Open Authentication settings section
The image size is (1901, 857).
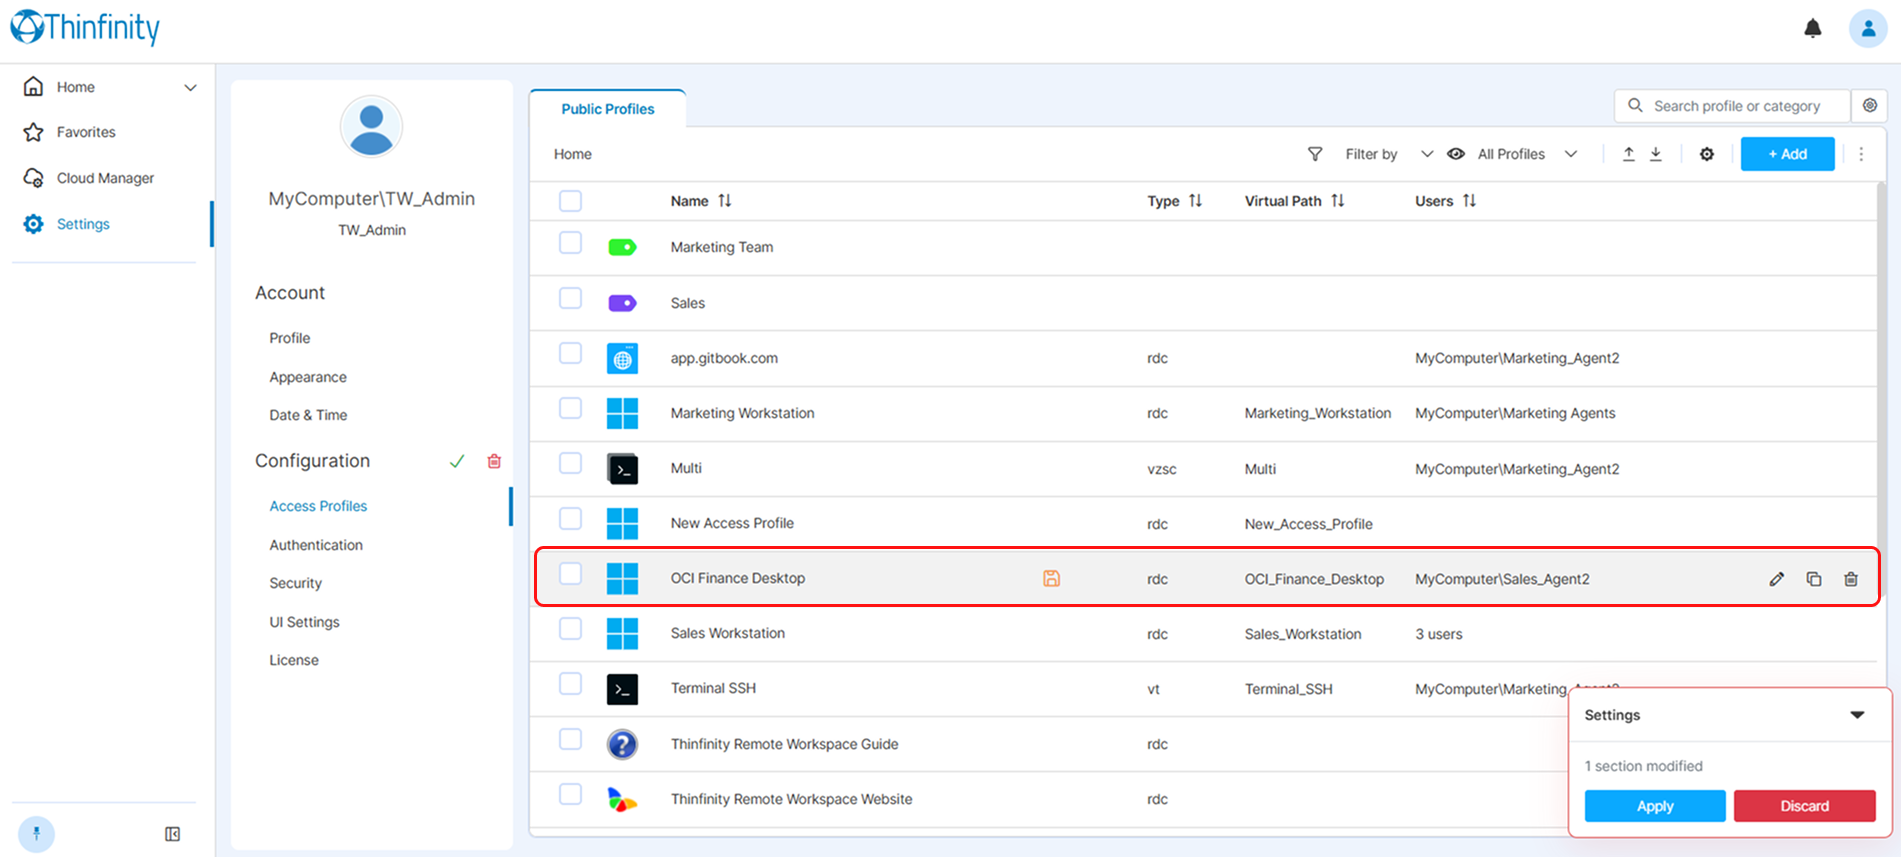coord(316,545)
